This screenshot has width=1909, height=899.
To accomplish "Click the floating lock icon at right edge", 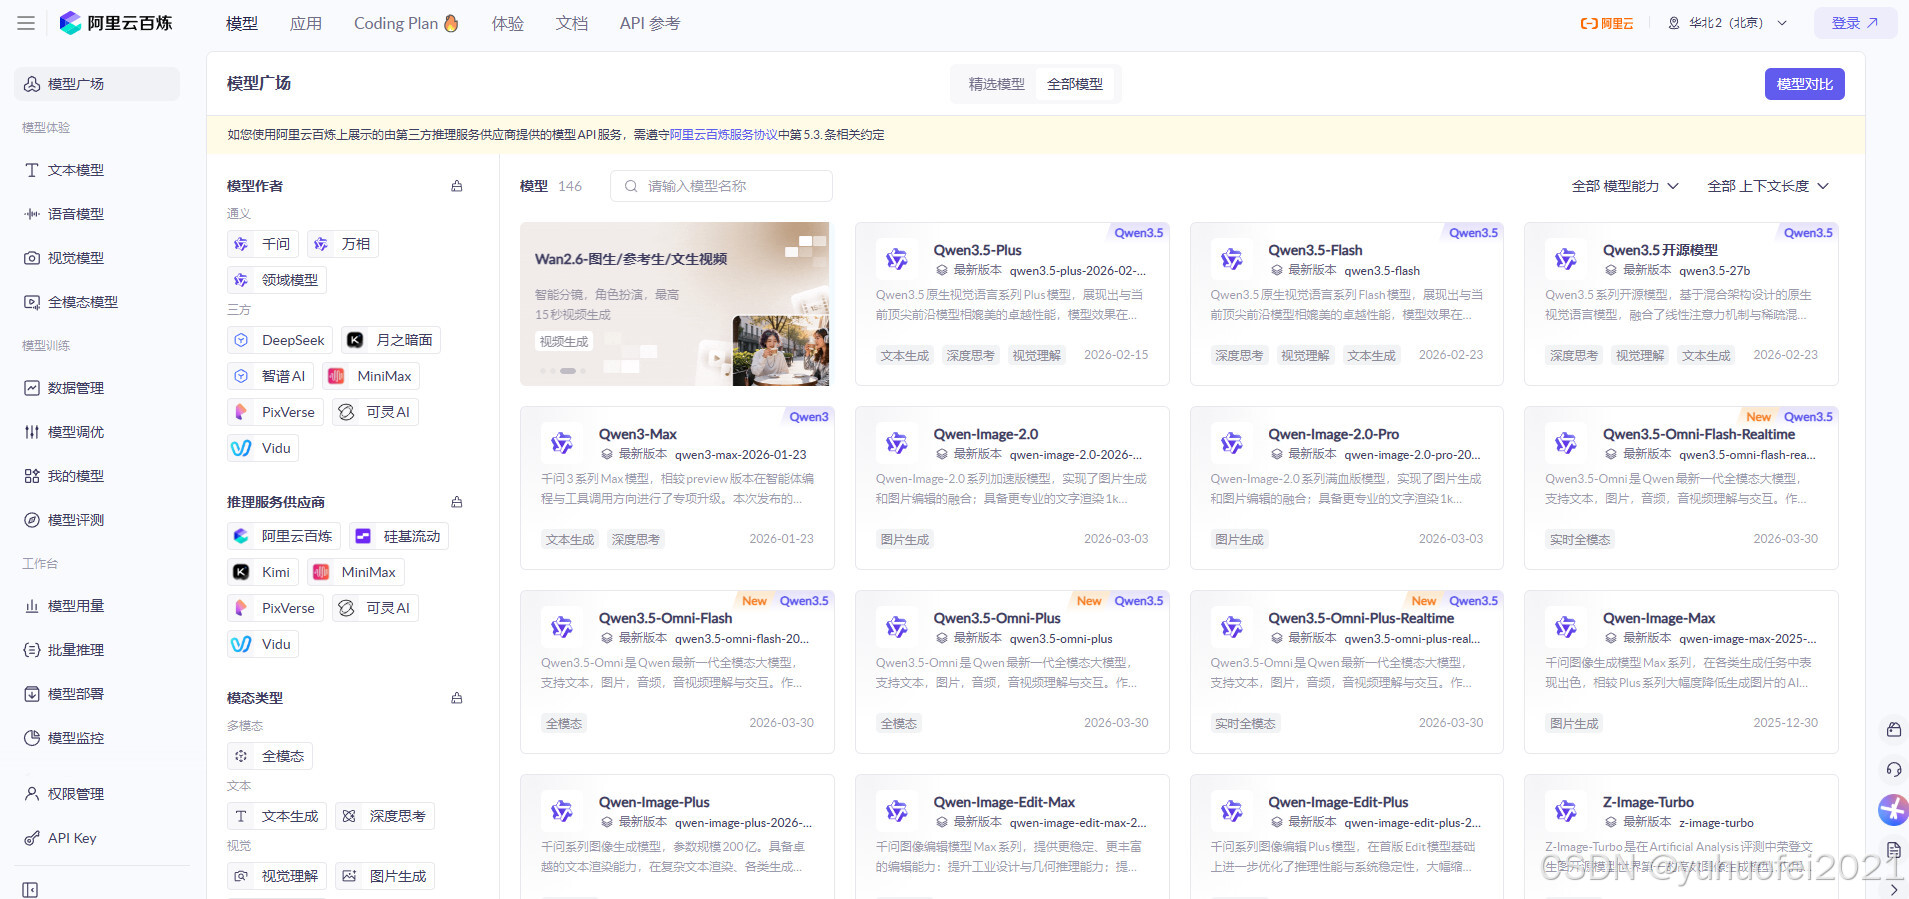I will [x=1893, y=730].
